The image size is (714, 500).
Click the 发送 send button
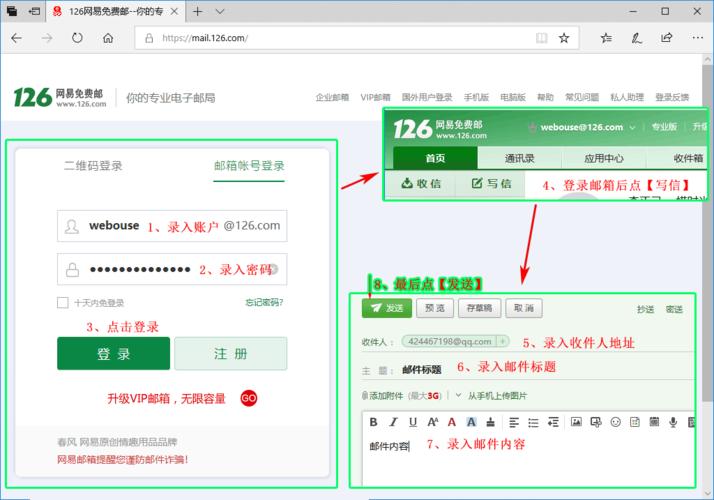pyautogui.click(x=387, y=308)
